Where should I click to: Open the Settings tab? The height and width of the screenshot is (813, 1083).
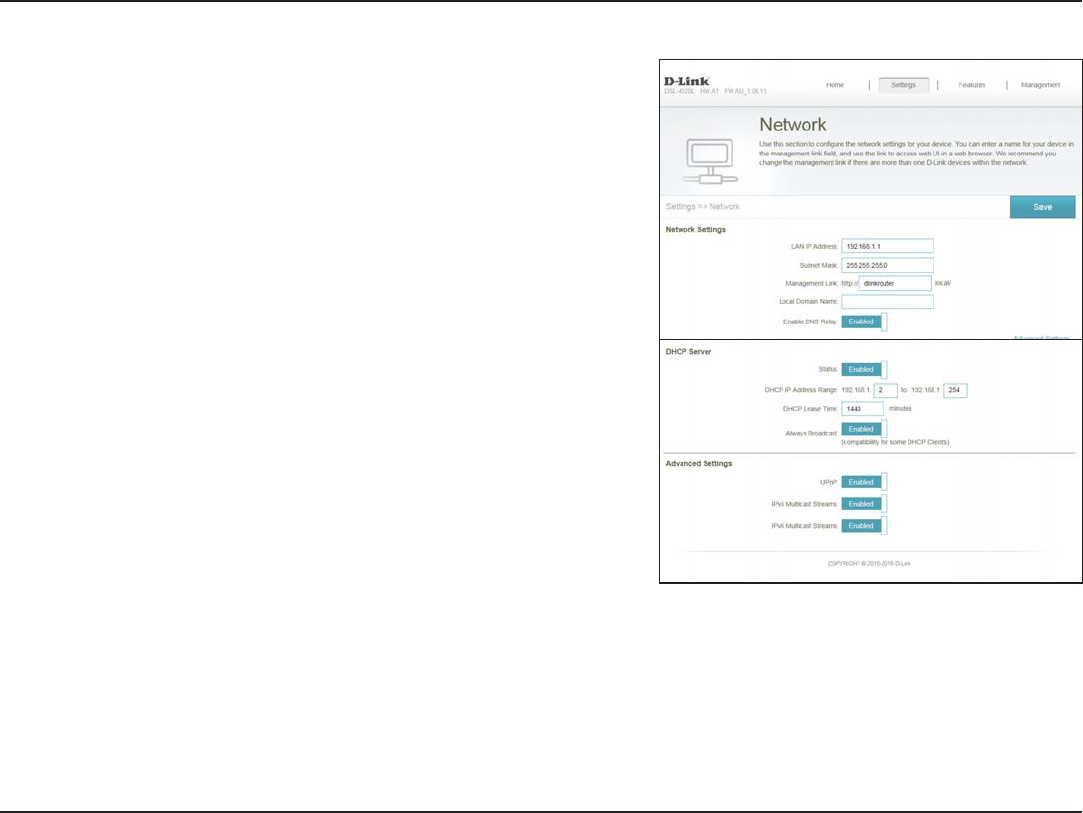tap(903, 85)
